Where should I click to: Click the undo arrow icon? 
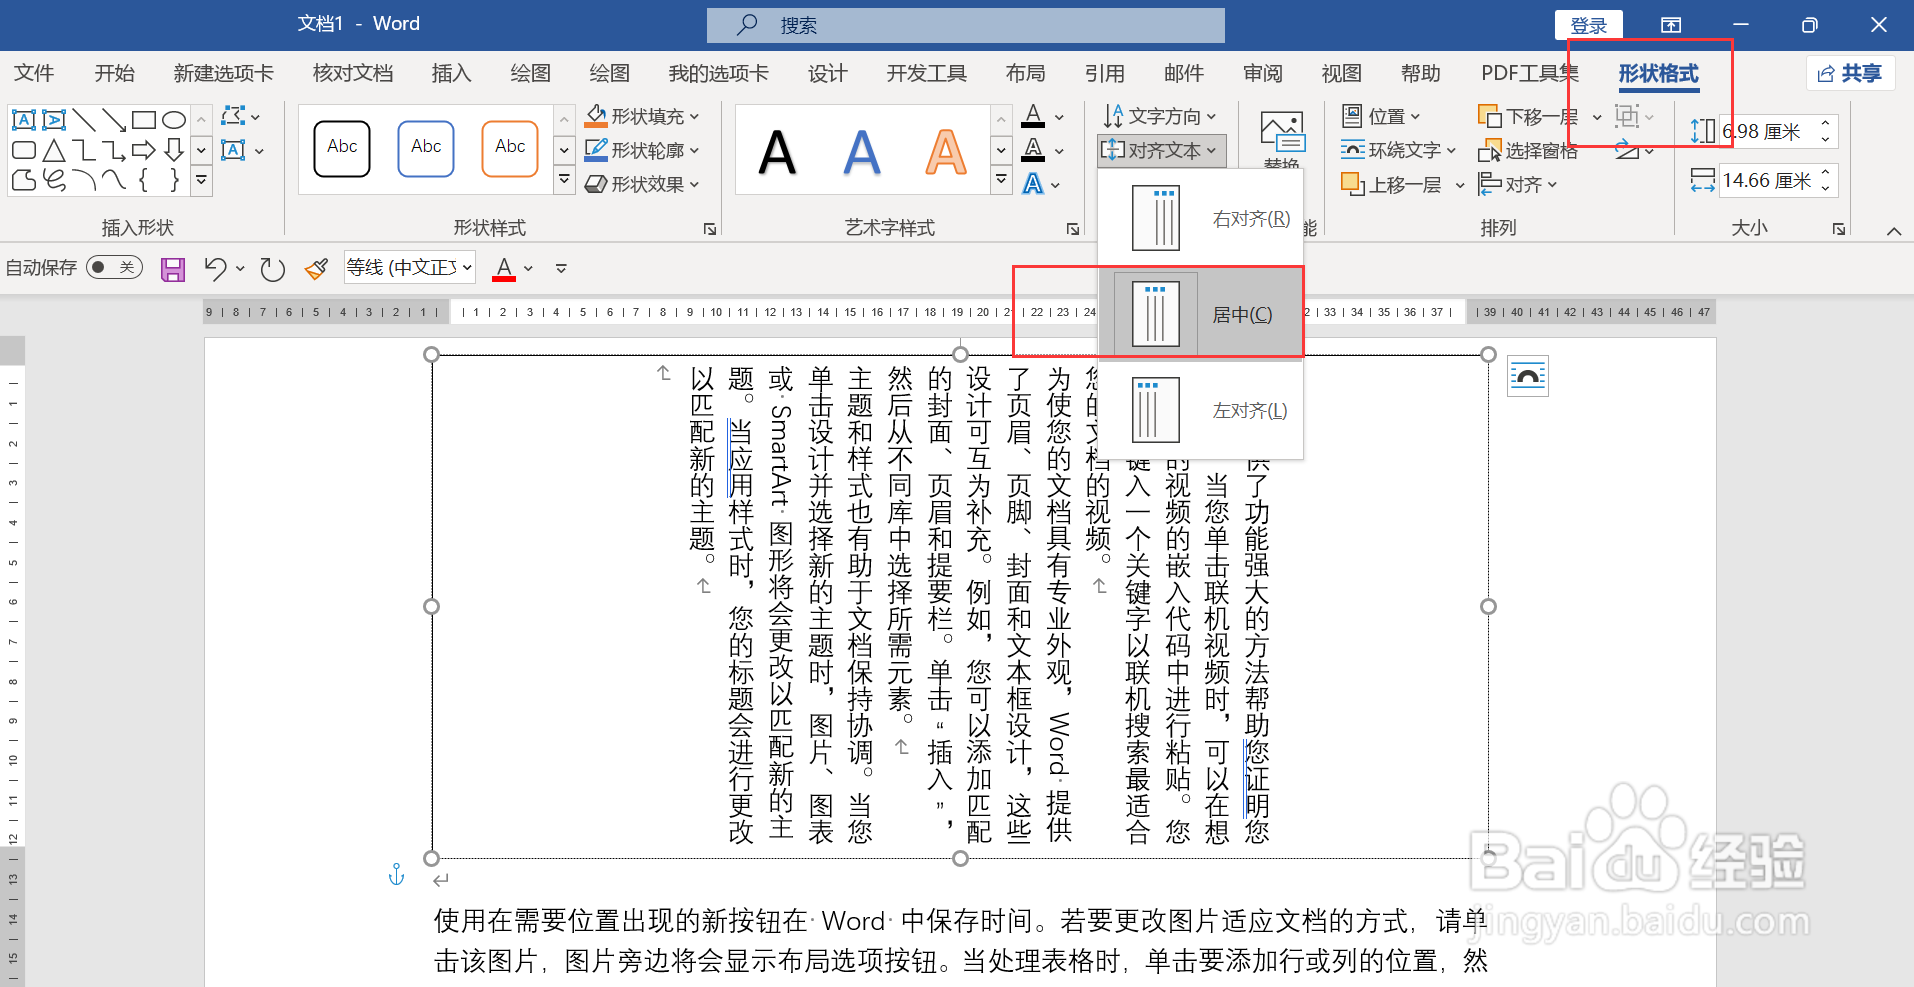pos(214,268)
